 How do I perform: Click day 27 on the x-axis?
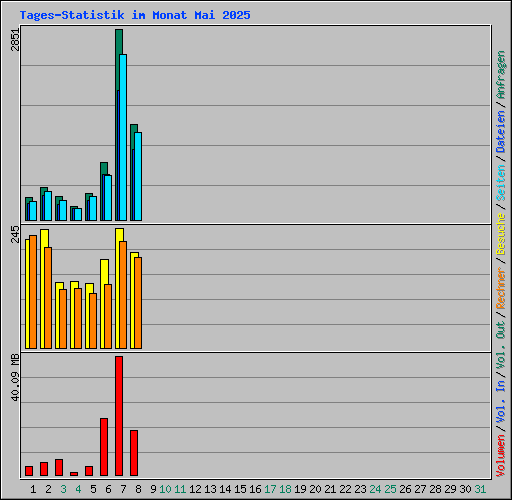pos(420,489)
